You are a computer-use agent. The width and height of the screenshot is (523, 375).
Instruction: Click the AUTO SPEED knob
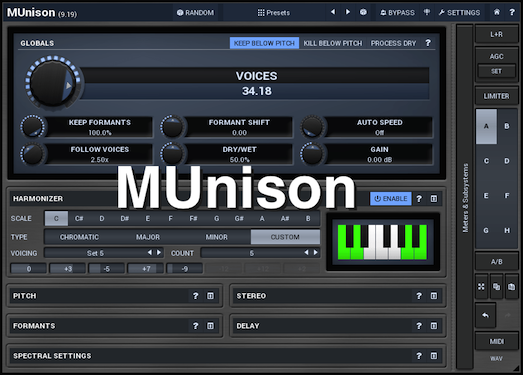312,126
